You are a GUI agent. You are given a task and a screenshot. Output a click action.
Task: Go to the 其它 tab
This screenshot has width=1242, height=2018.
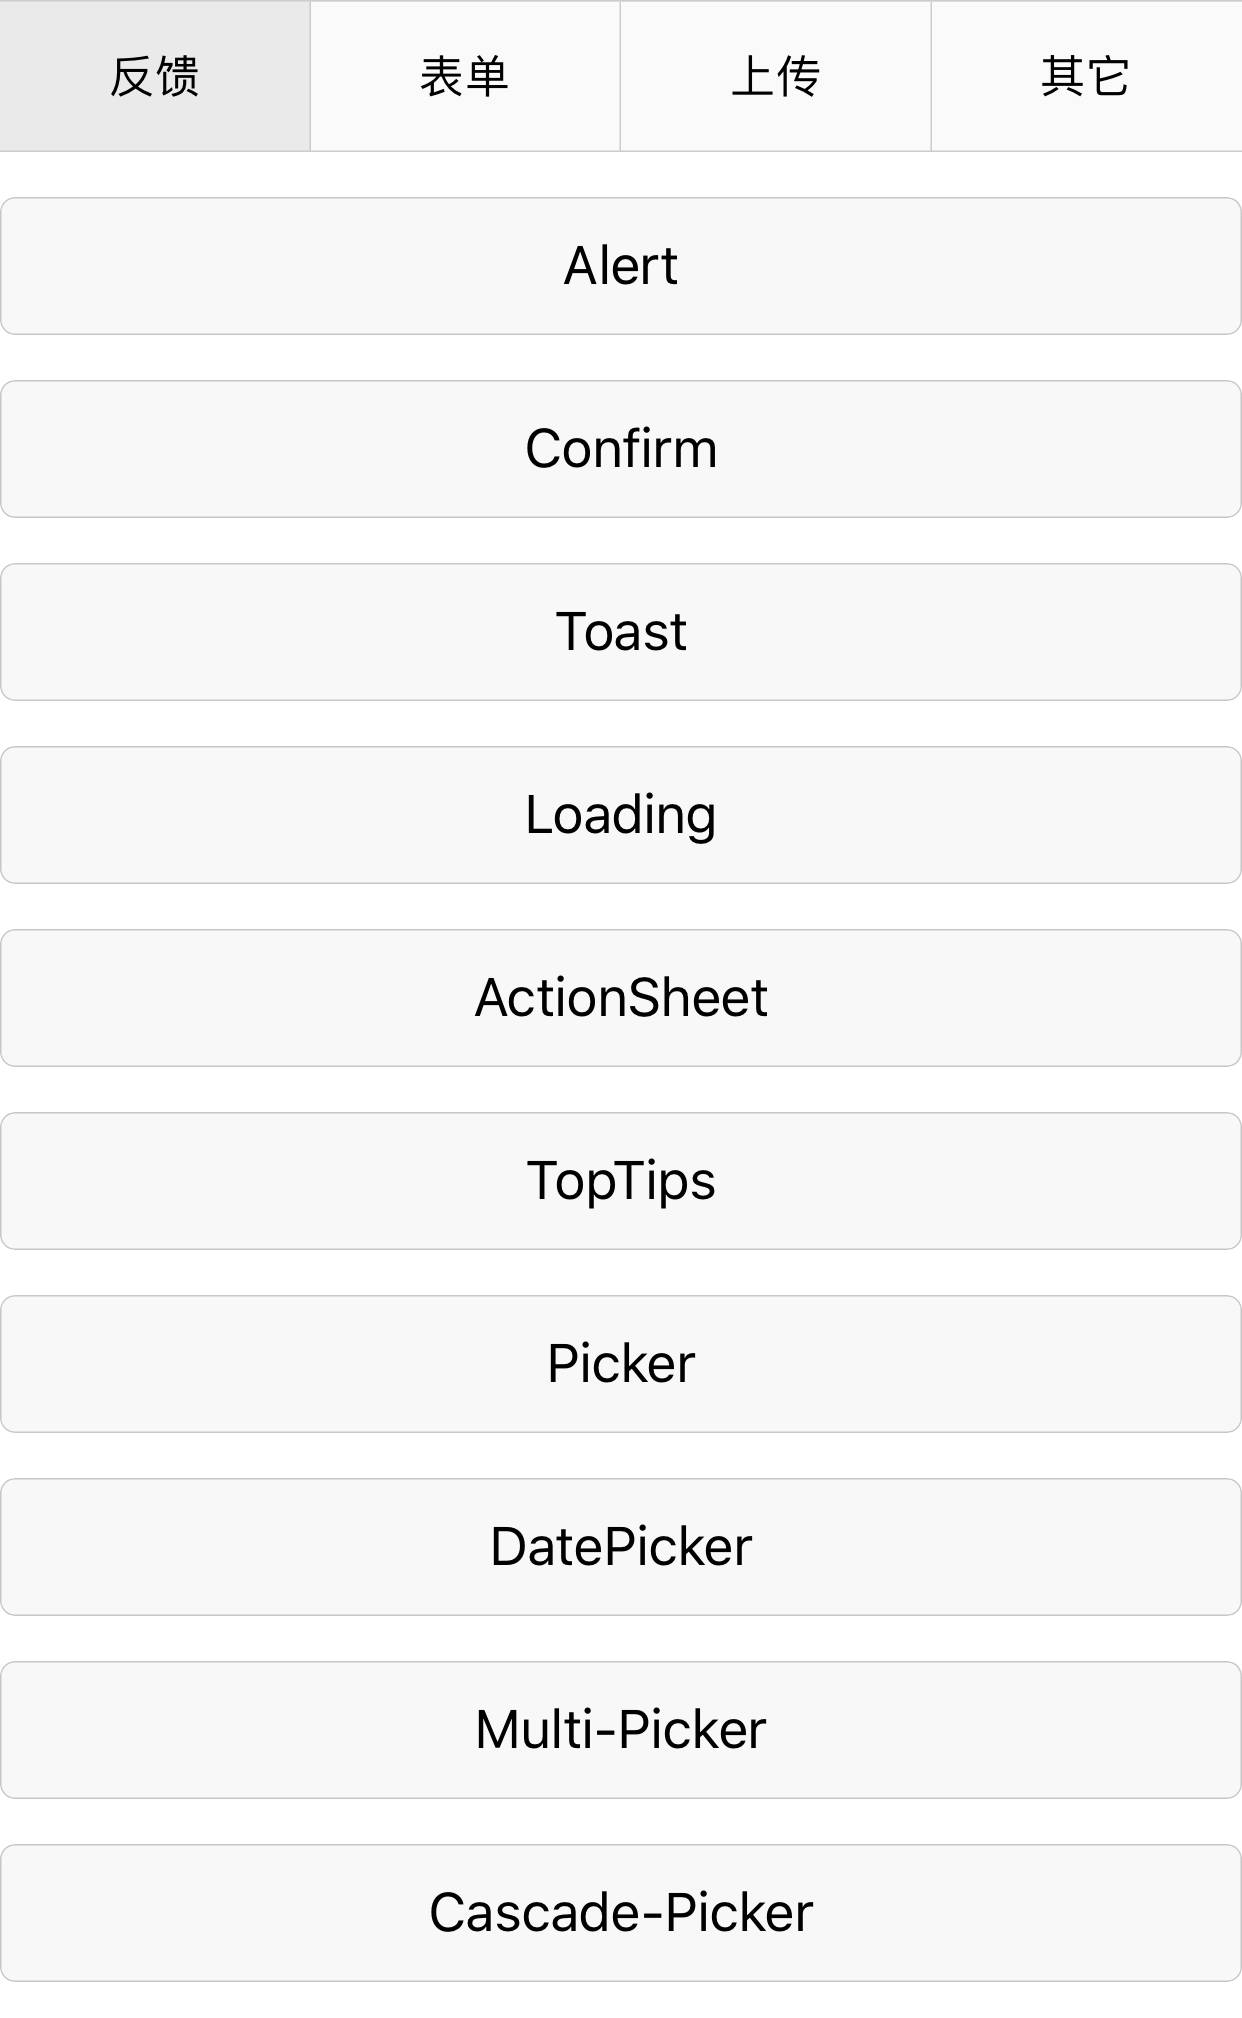pos(1087,76)
